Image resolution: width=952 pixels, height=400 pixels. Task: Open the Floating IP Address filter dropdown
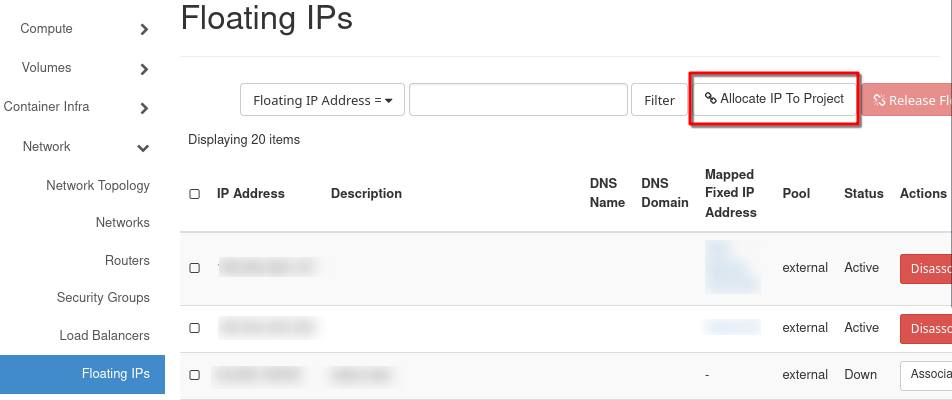pos(322,100)
